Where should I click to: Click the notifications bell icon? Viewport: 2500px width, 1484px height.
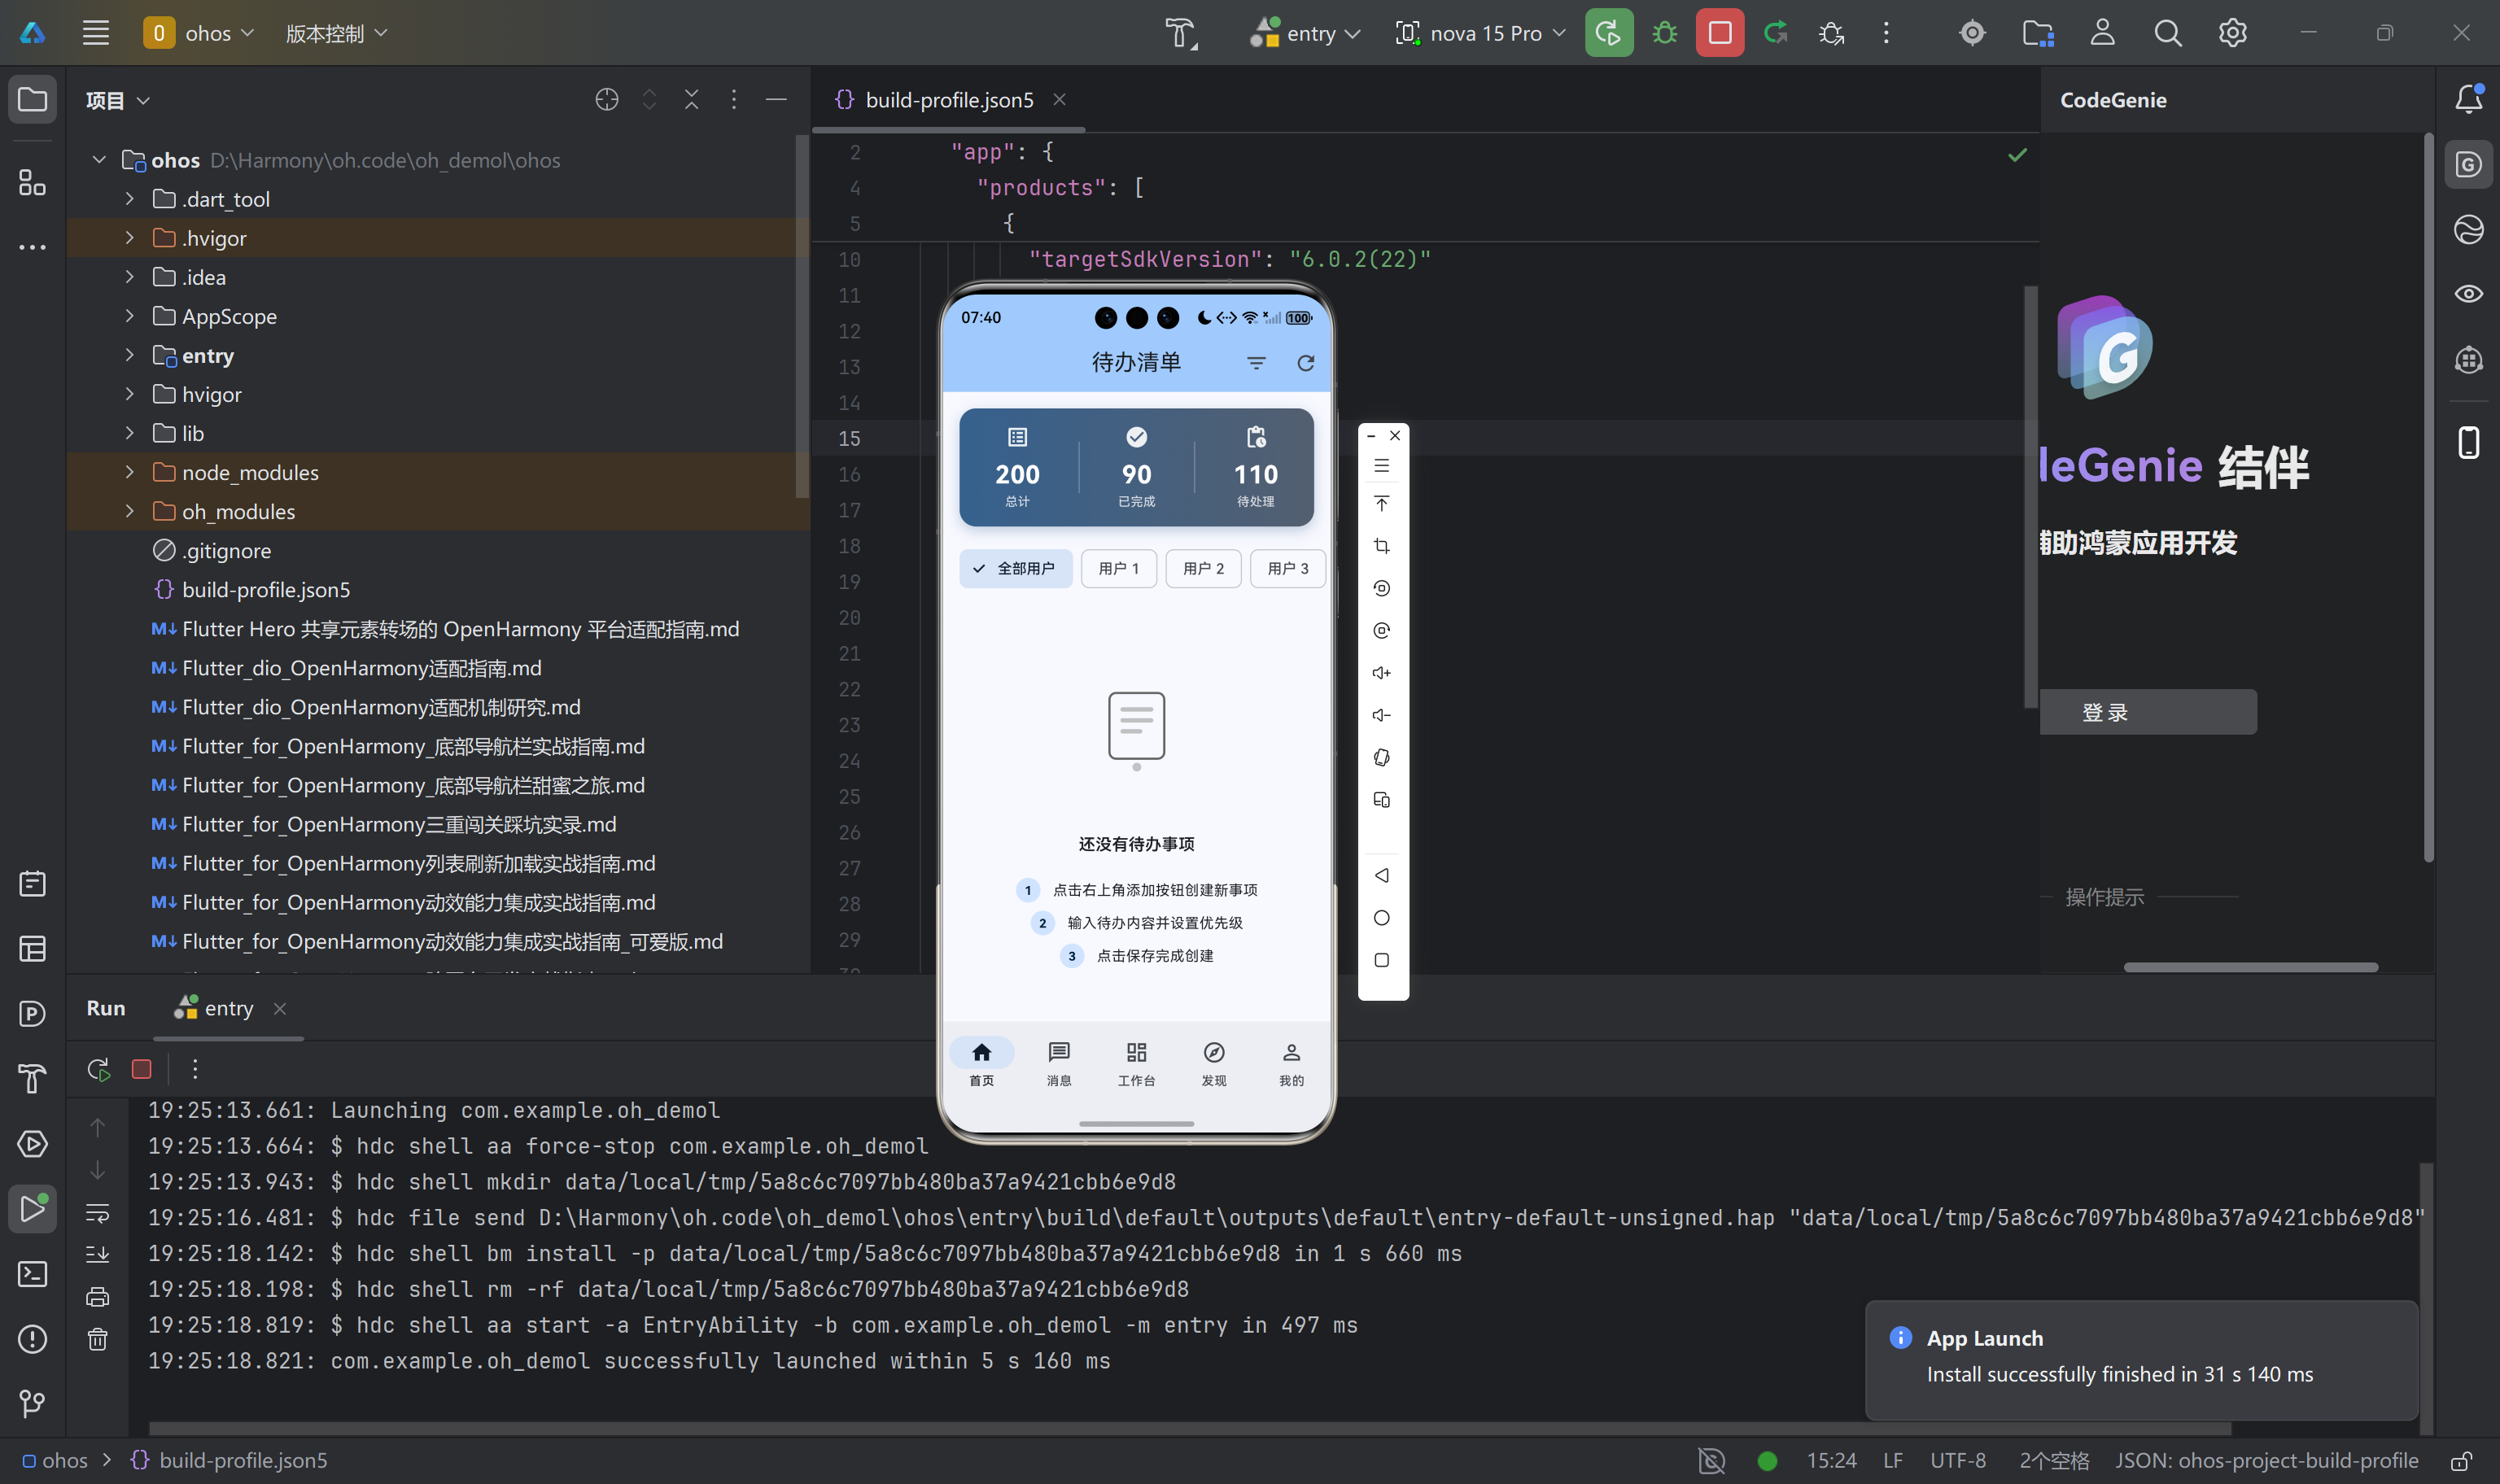click(2468, 98)
